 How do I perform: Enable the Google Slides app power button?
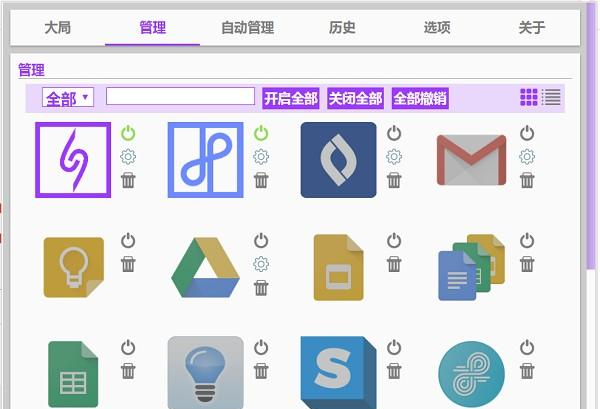click(394, 241)
